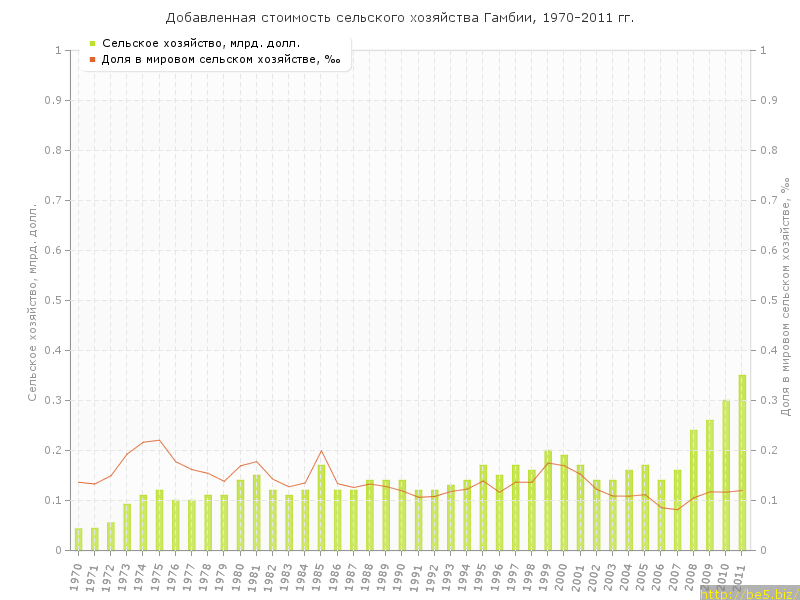
Task: Click the 2011 year label on x-axis
Action: [x=741, y=574]
